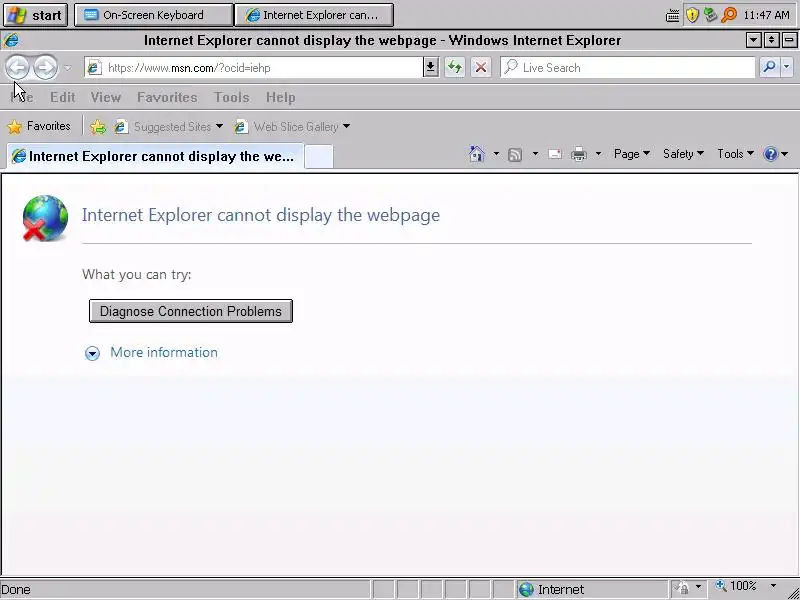
Task: Open the Help menu
Action: [x=280, y=97]
